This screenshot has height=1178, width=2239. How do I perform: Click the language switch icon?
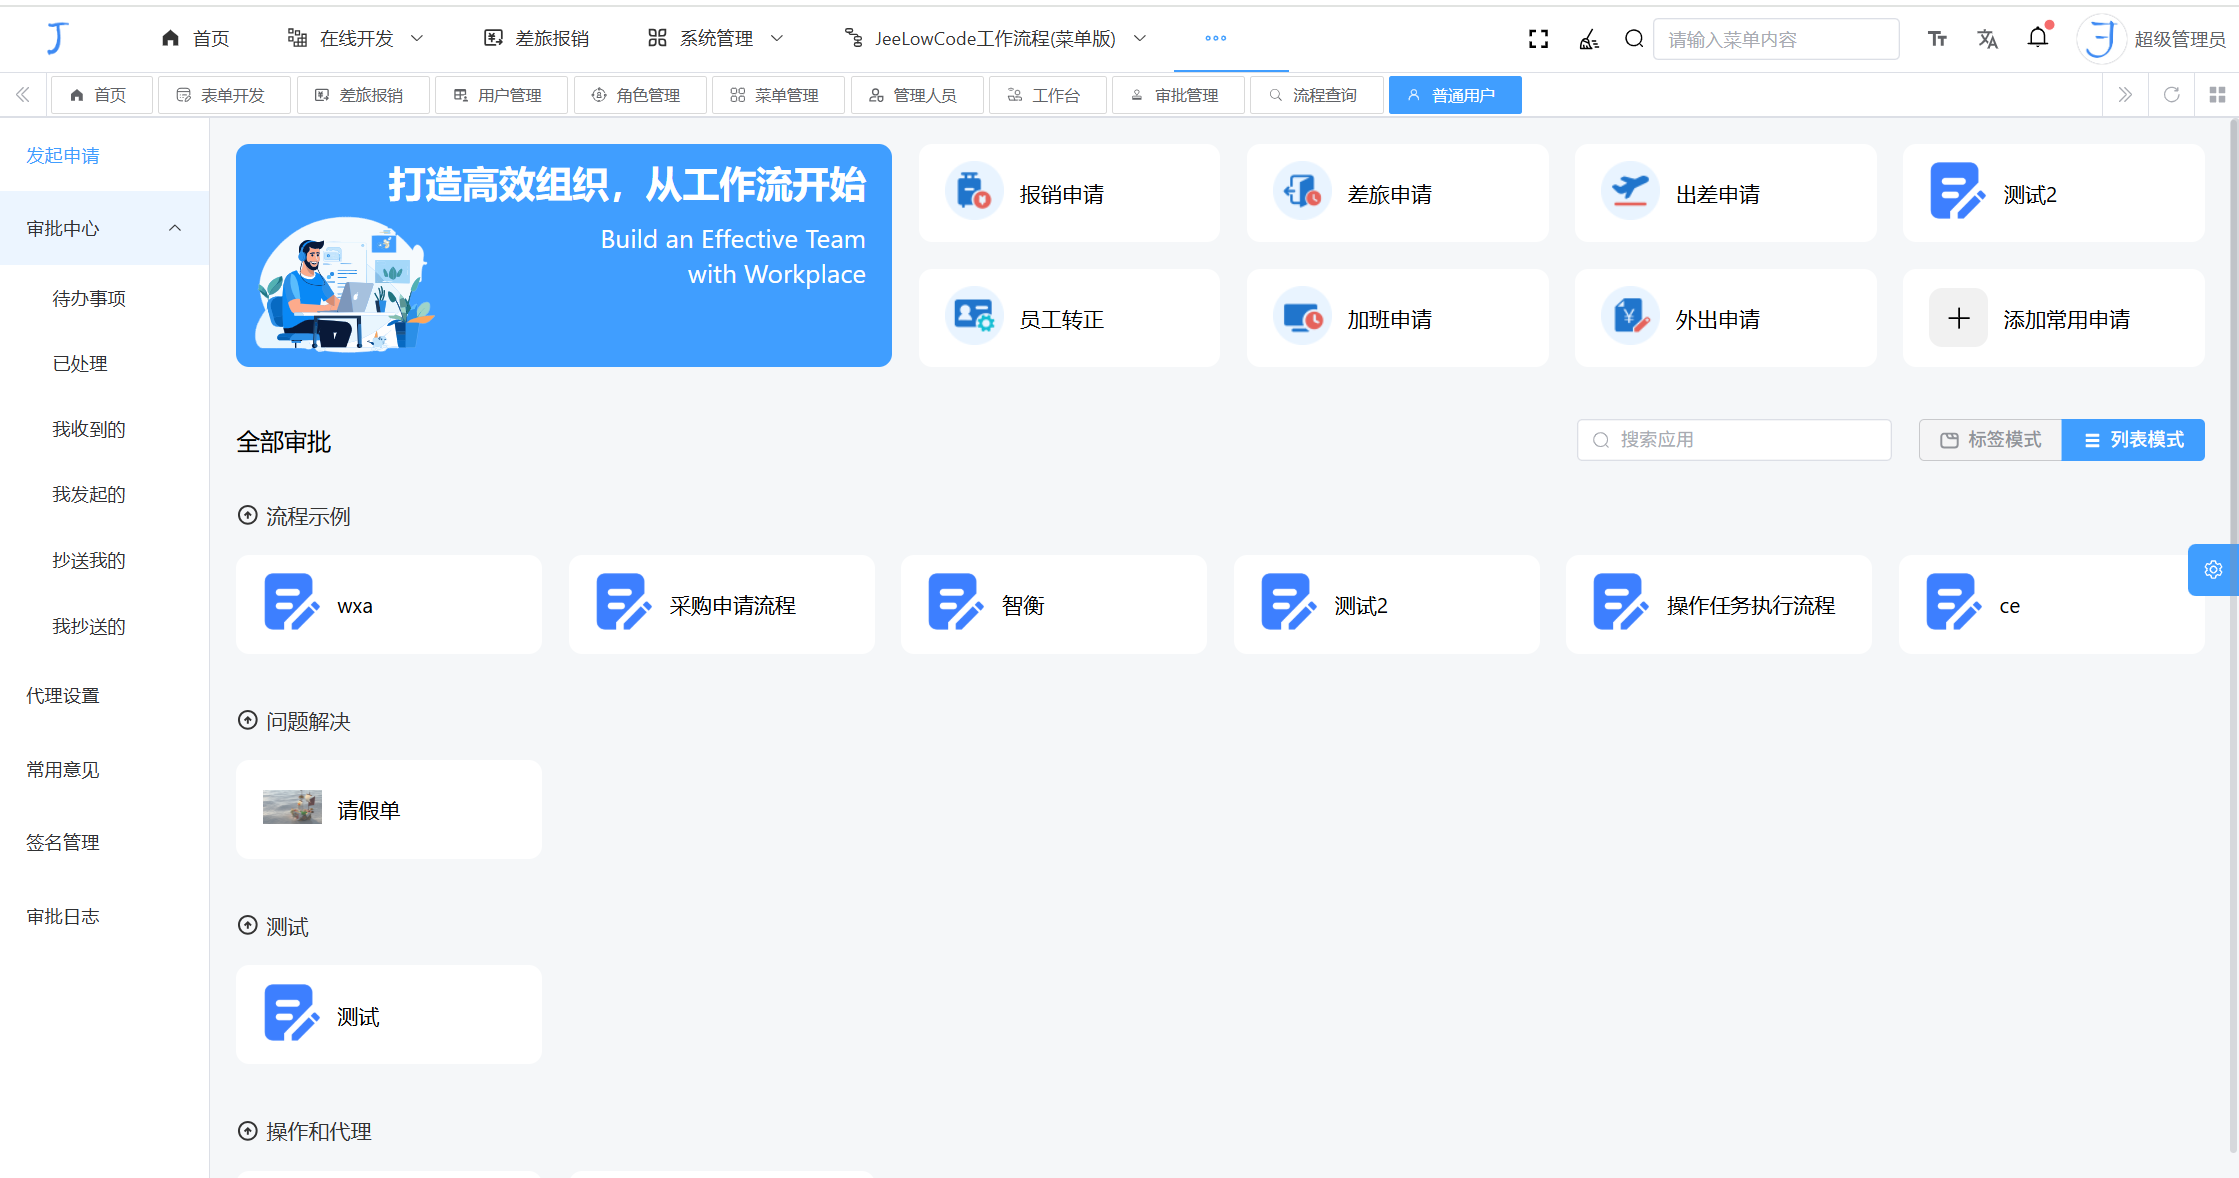pos(1987,38)
